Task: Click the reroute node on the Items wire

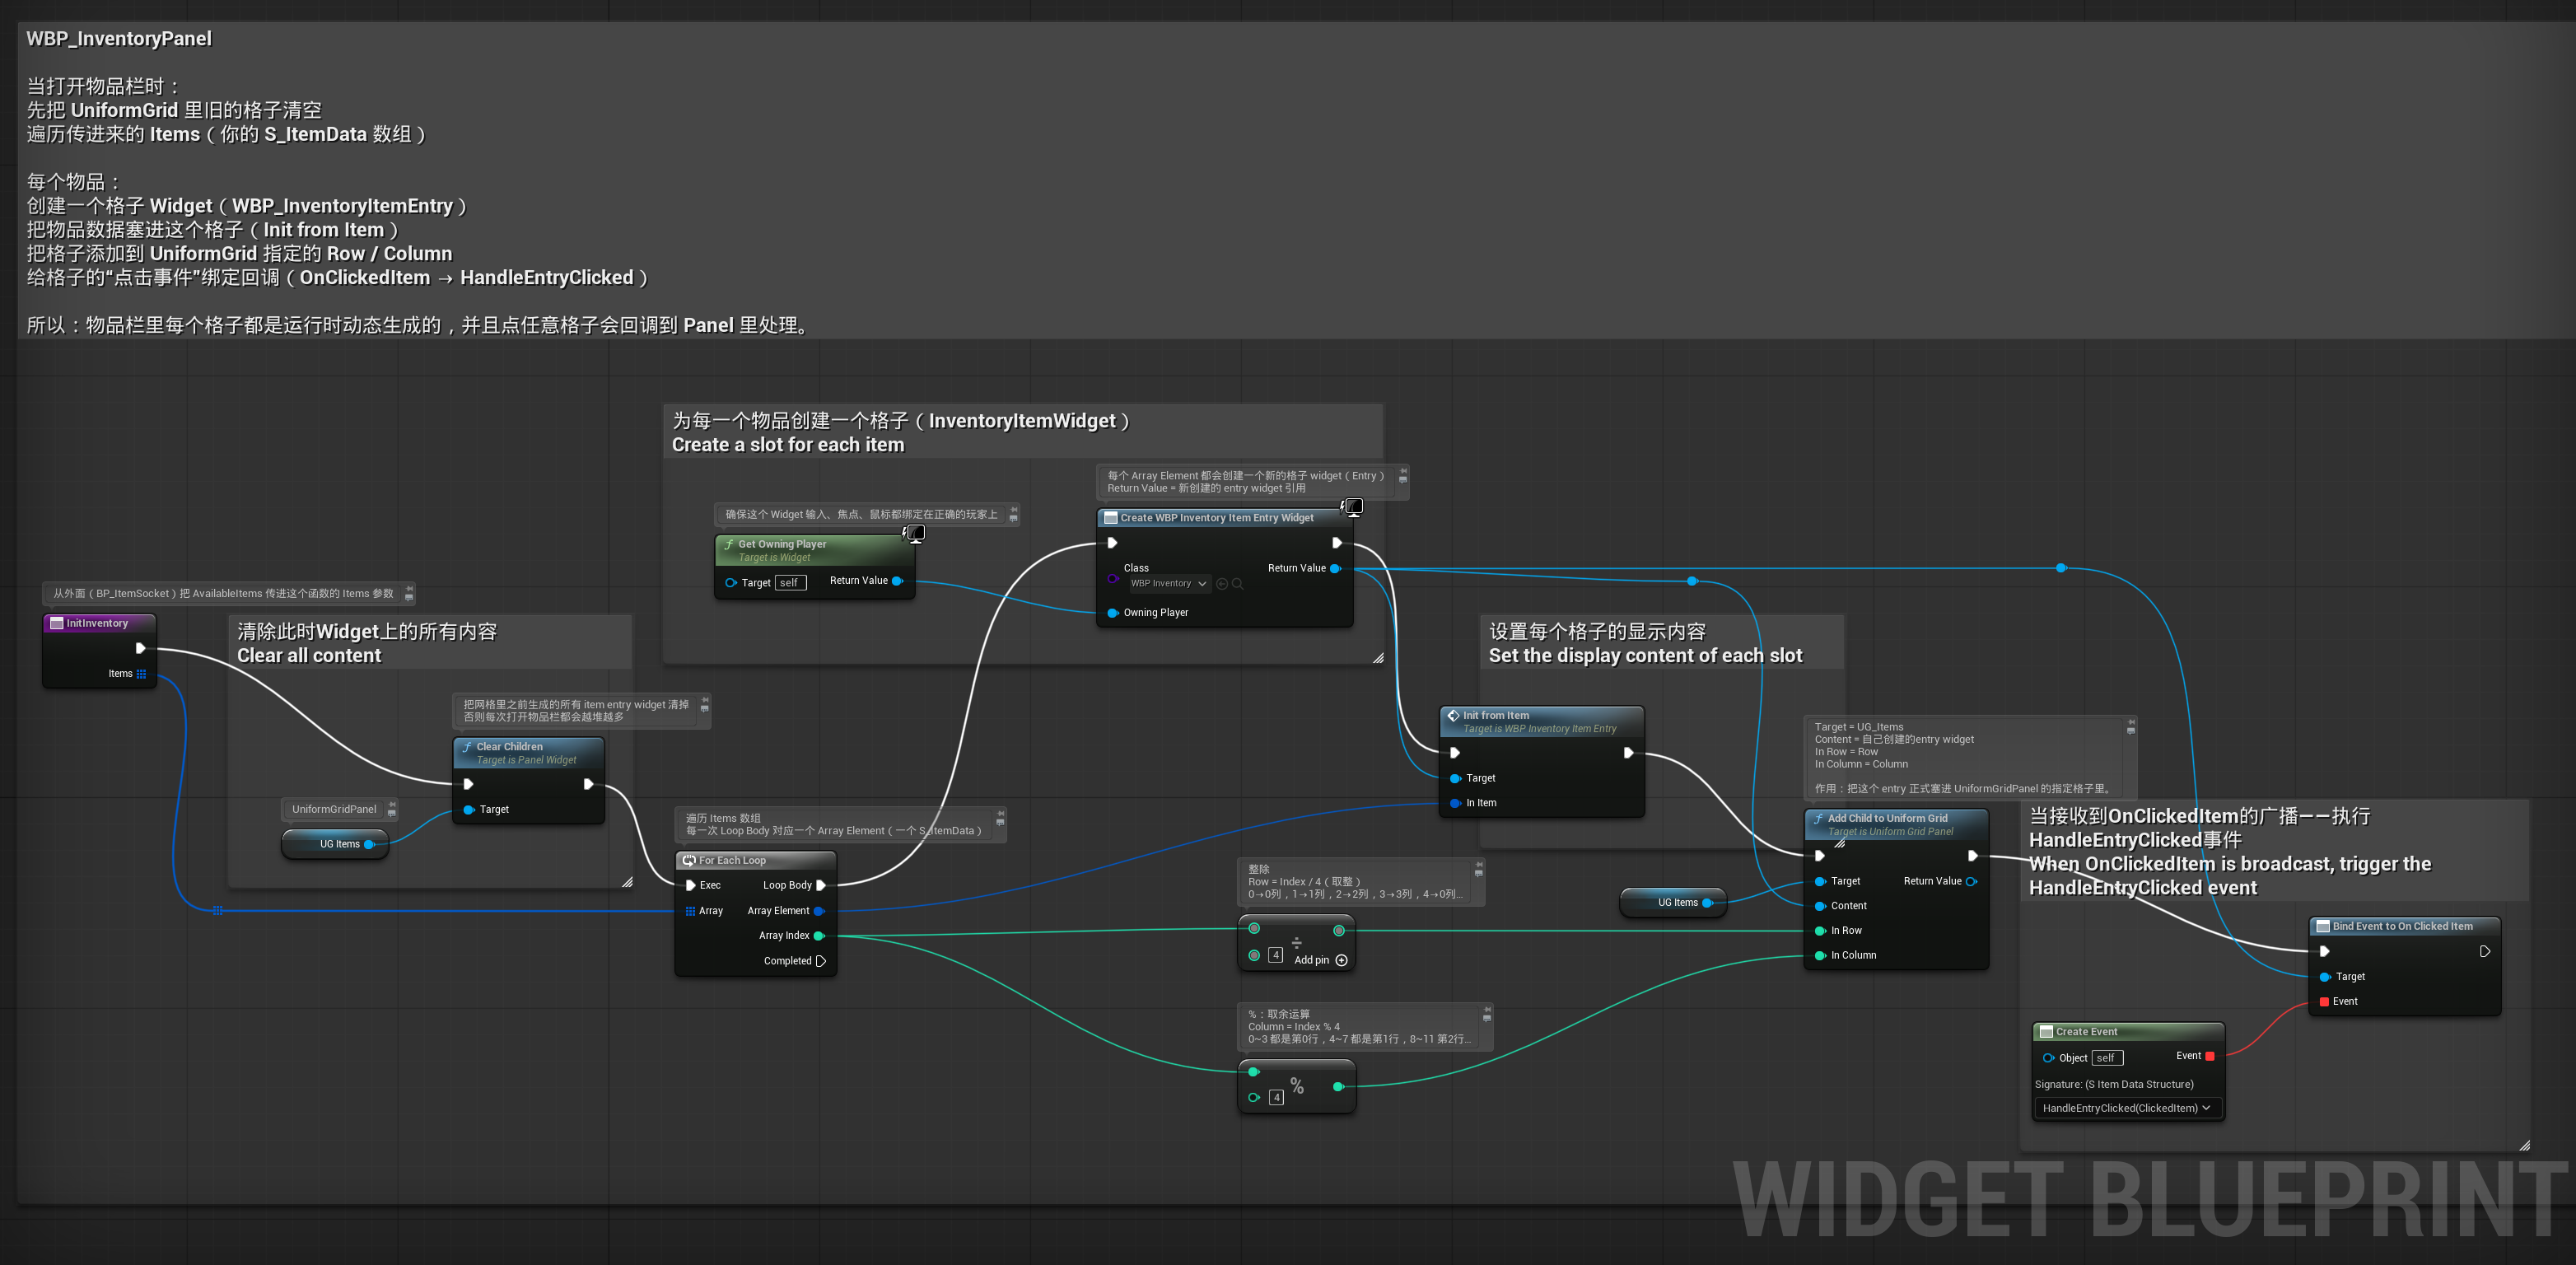Action: point(217,910)
